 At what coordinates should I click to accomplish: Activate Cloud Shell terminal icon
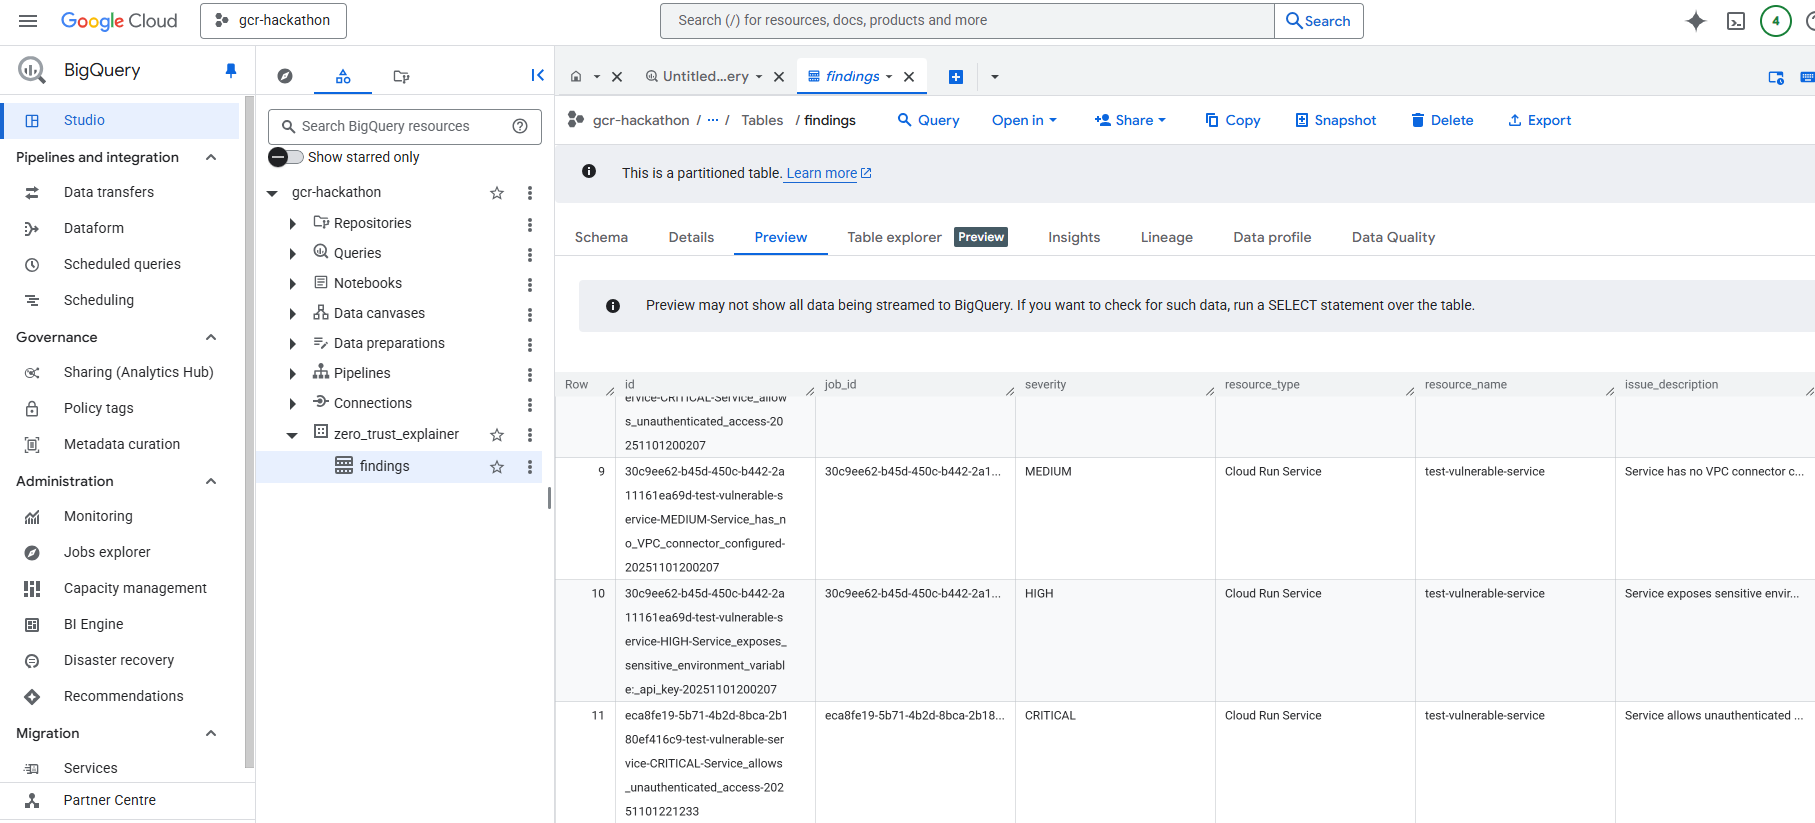[1736, 21]
